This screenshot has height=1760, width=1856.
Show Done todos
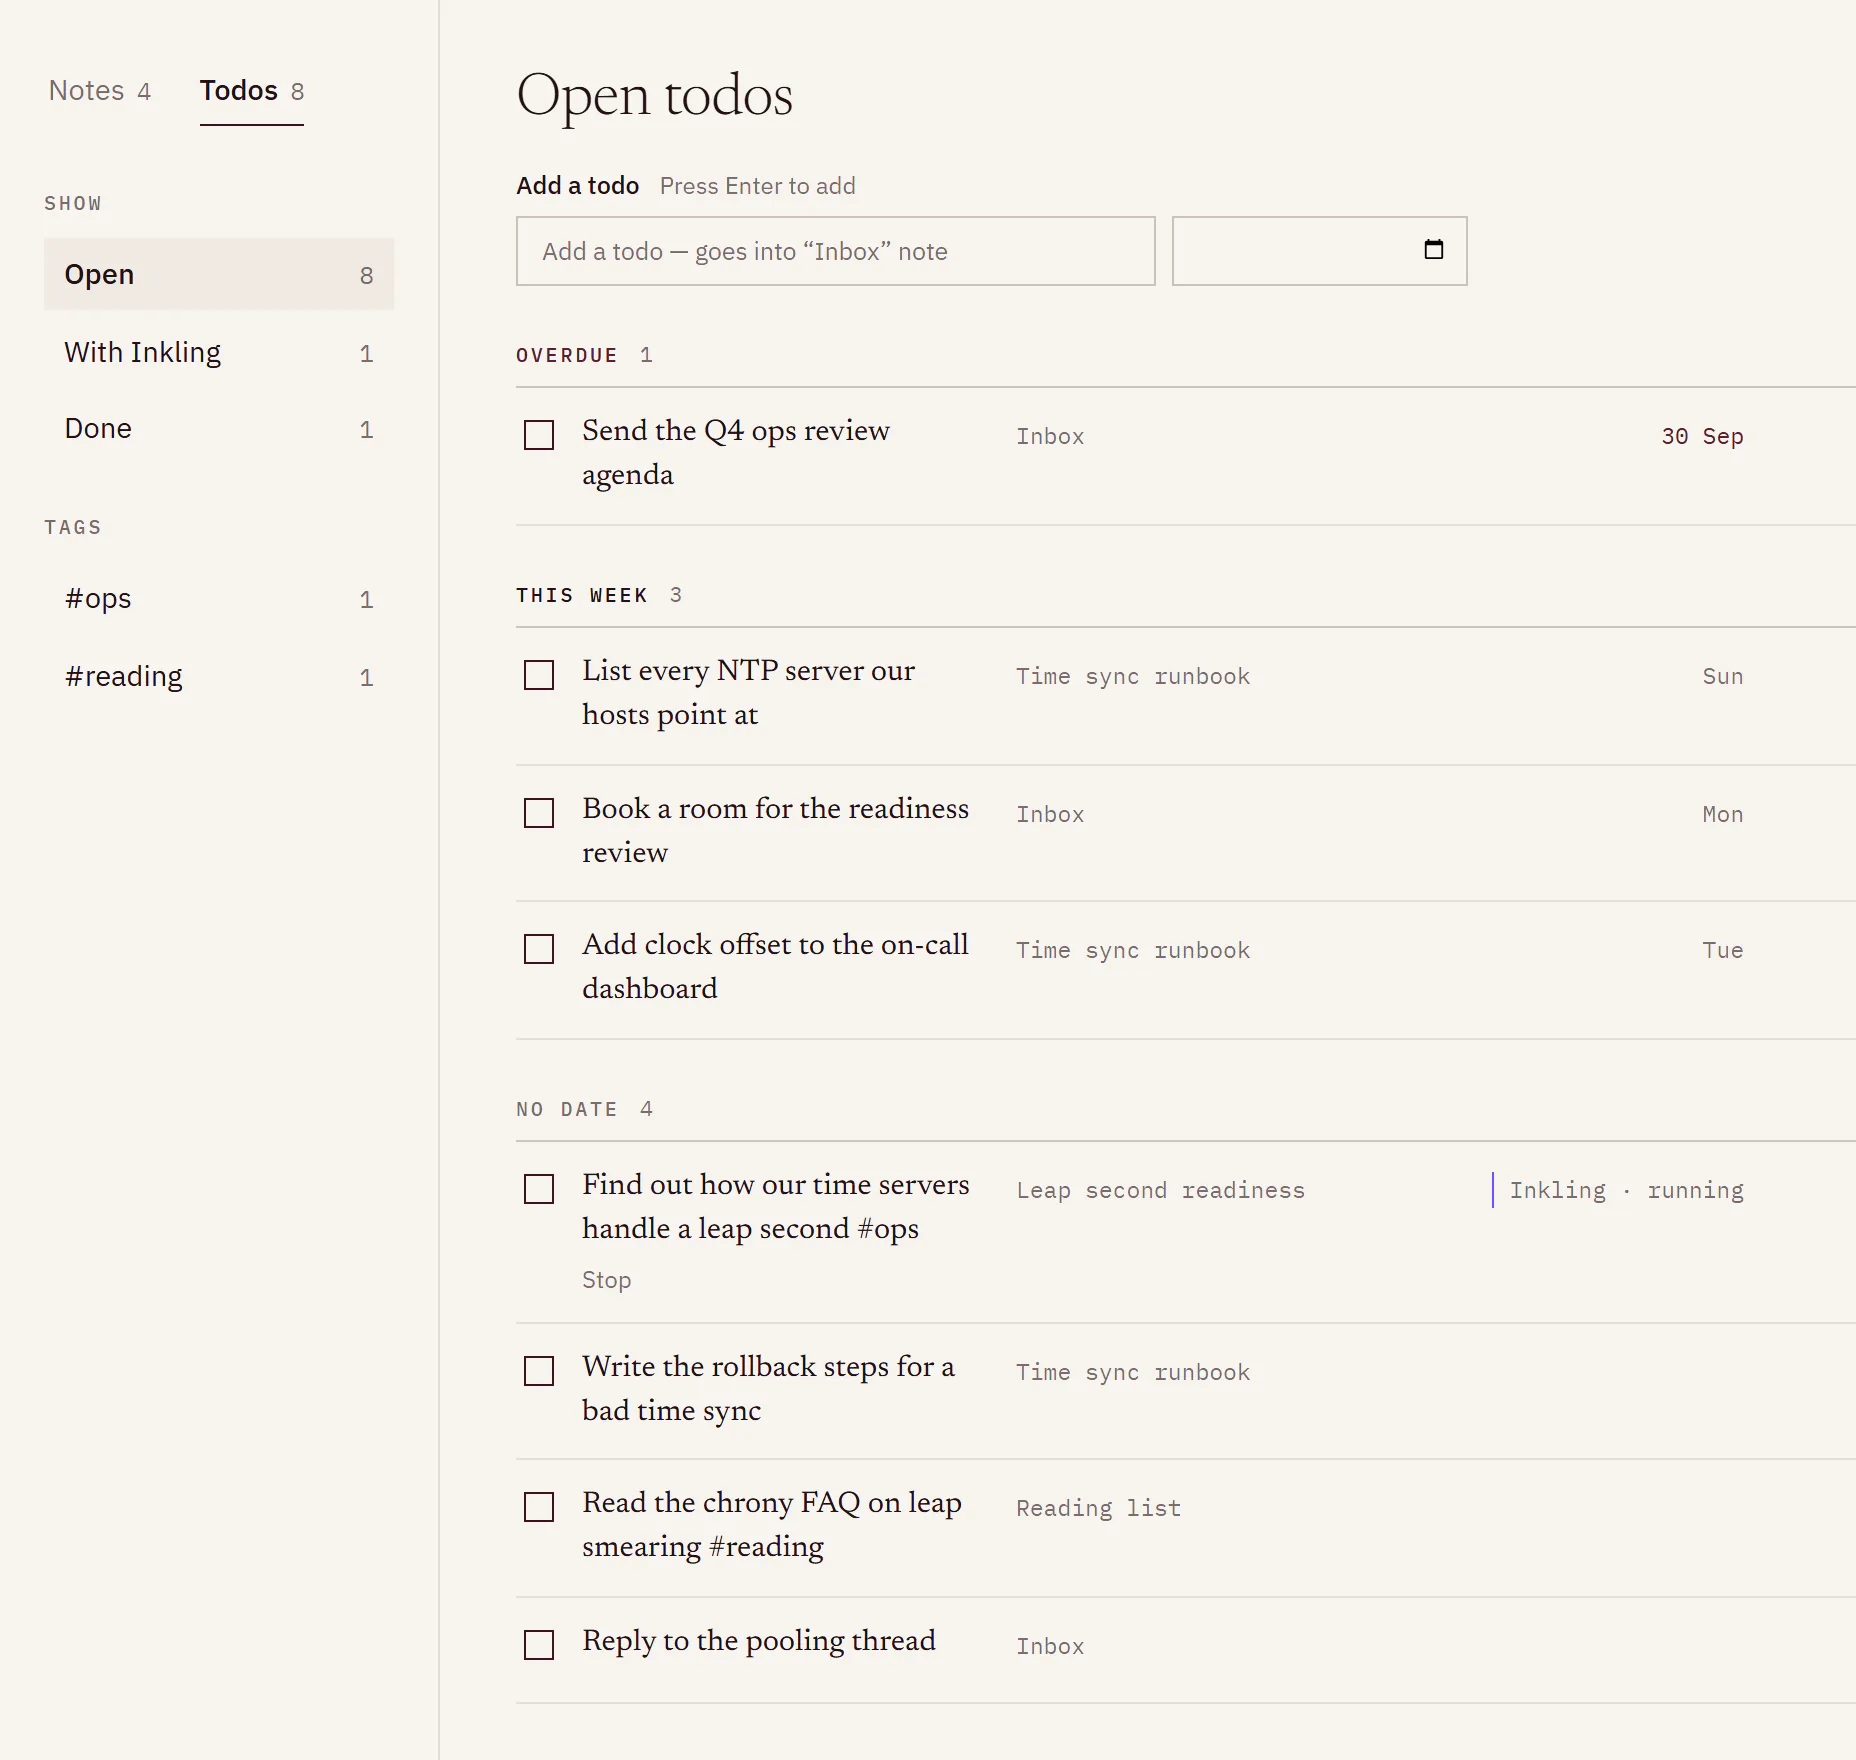(219, 428)
